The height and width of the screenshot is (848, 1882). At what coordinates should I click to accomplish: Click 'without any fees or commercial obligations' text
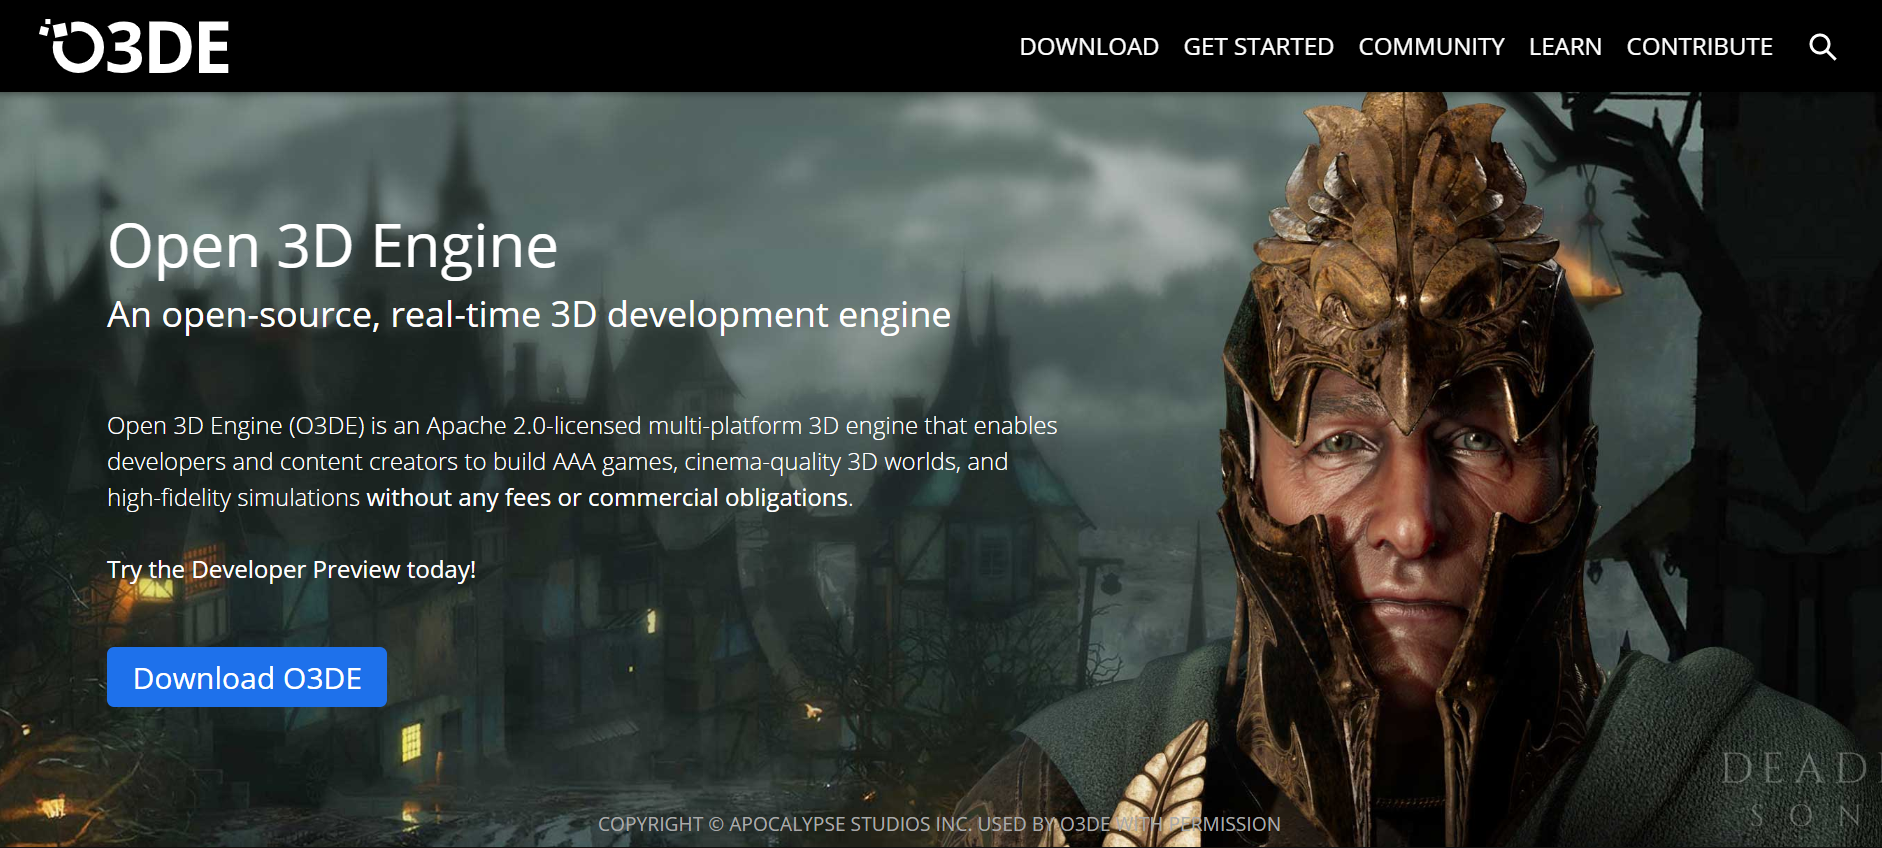pyautogui.click(x=607, y=498)
